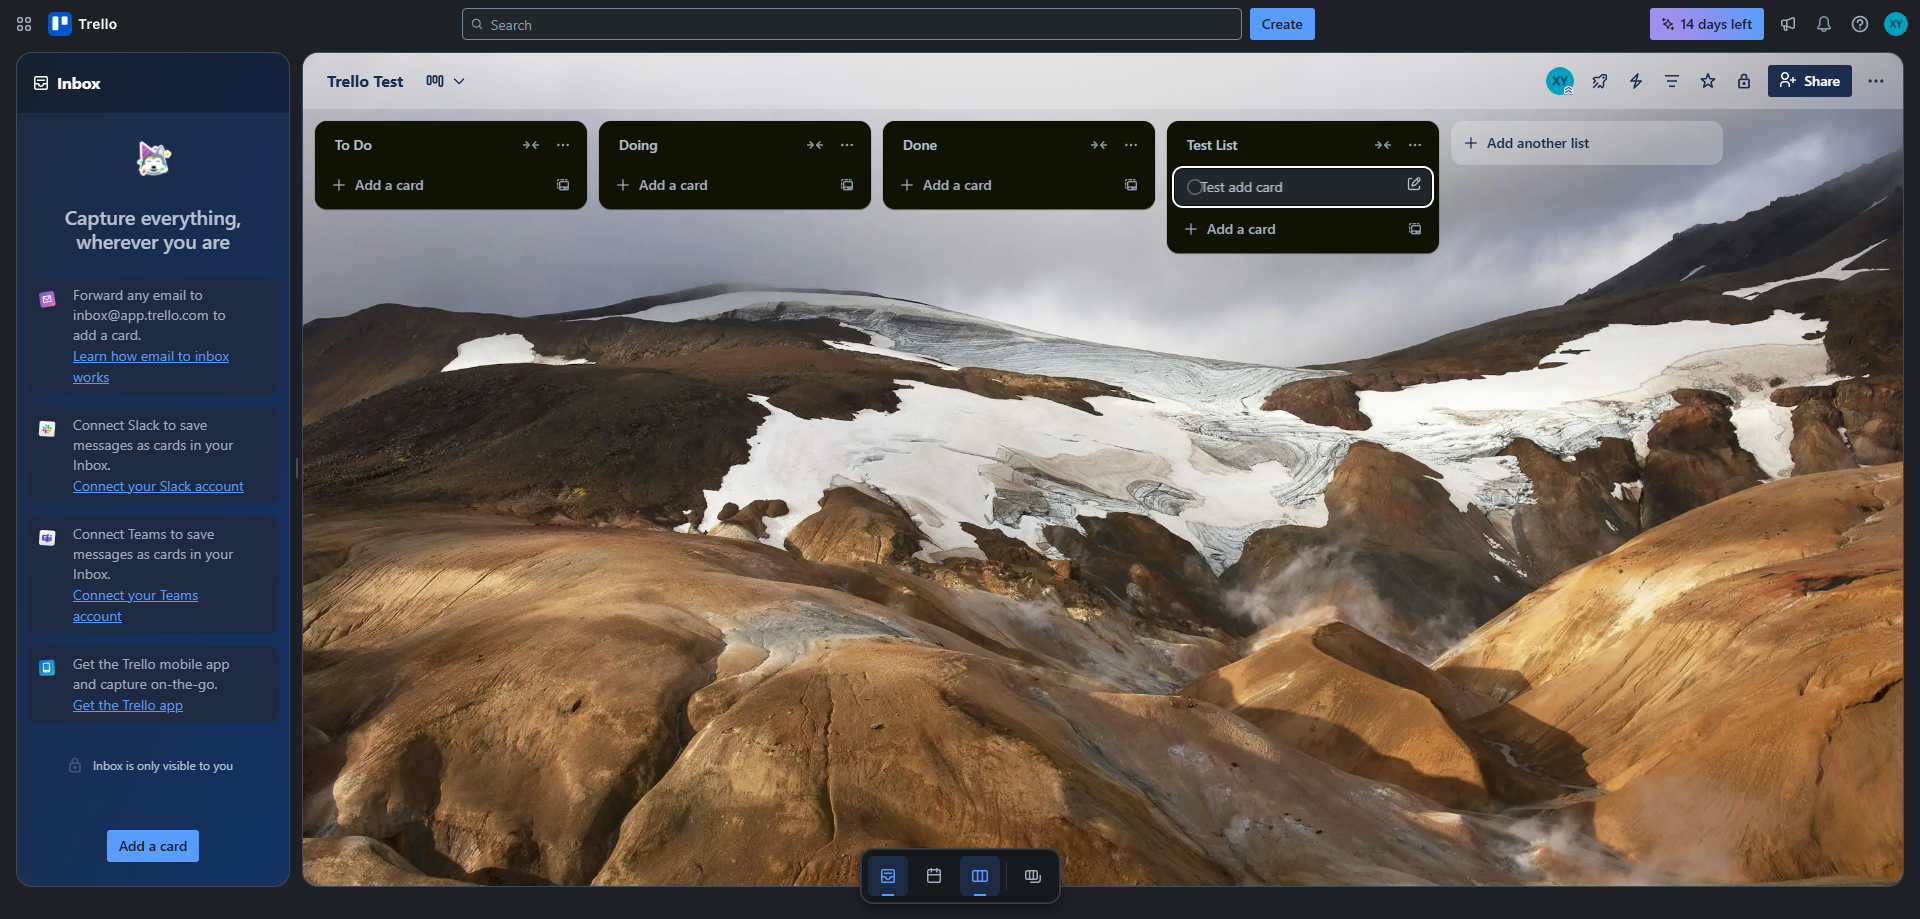This screenshot has width=1920, height=919.
Task: Open Power-Ups rocket icon
Action: coord(1600,81)
